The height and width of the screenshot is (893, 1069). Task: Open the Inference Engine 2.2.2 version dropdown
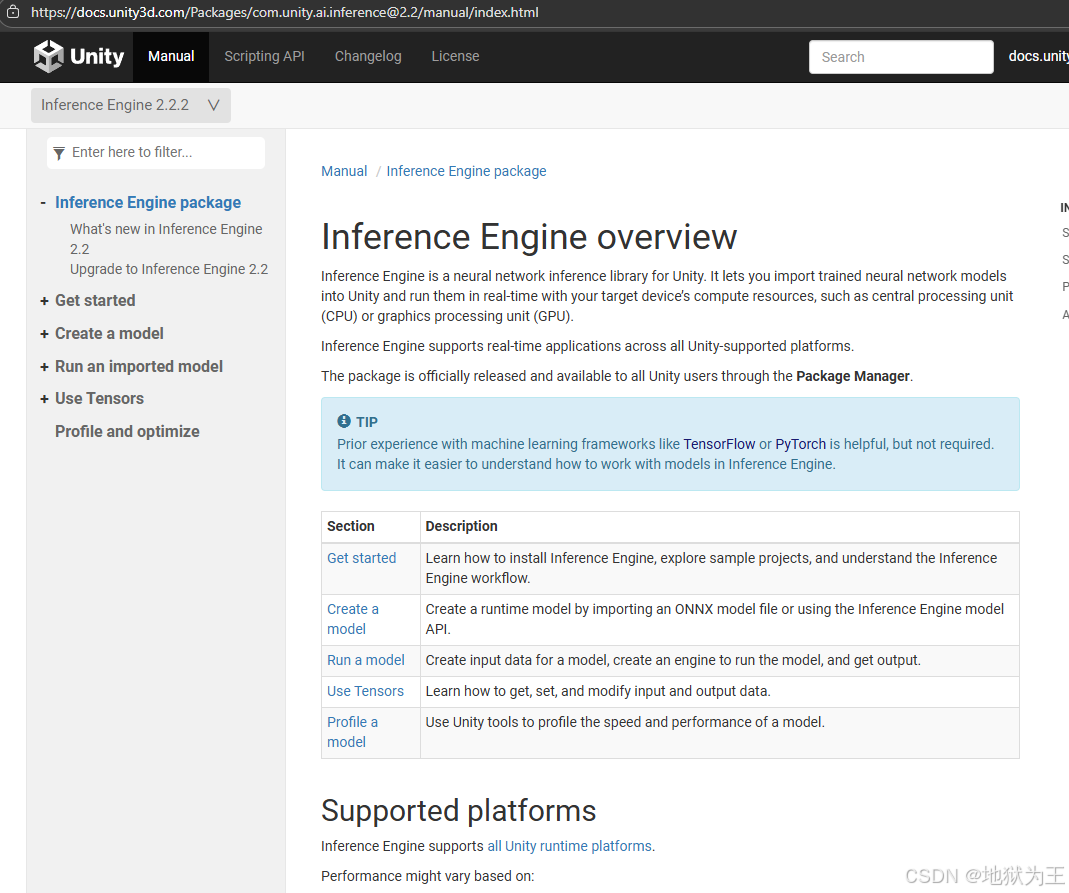131,105
